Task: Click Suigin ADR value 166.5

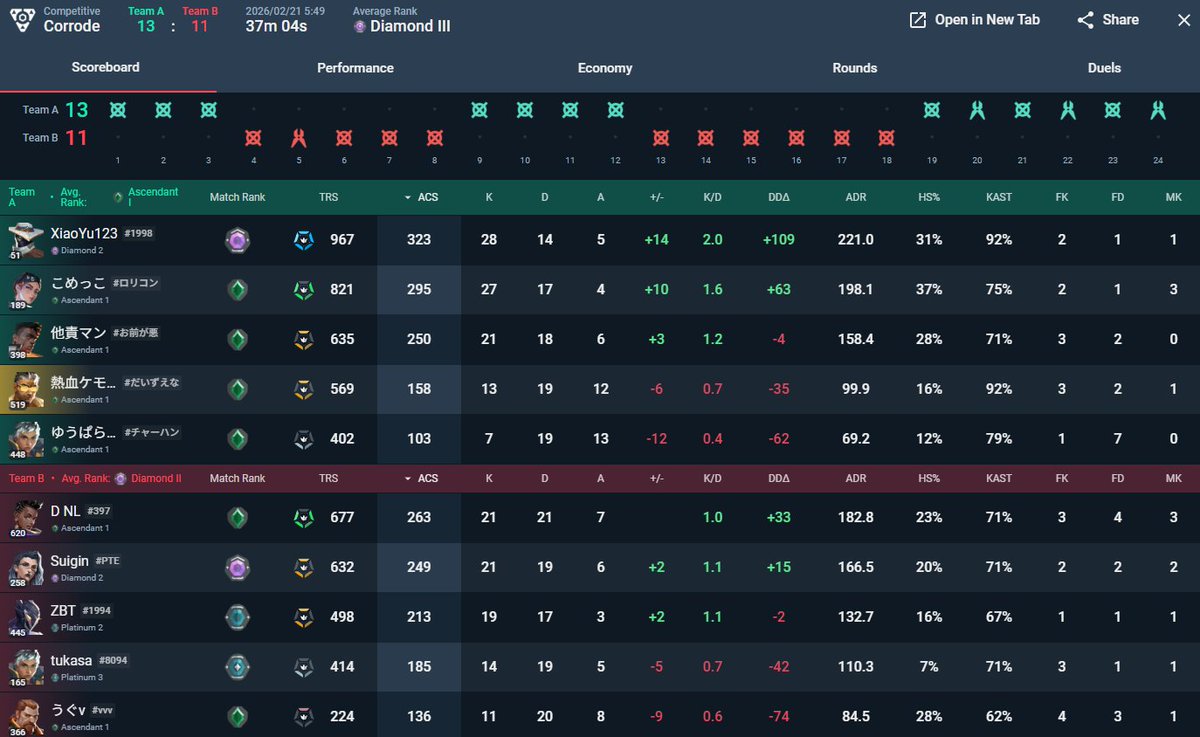Action: [856, 568]
